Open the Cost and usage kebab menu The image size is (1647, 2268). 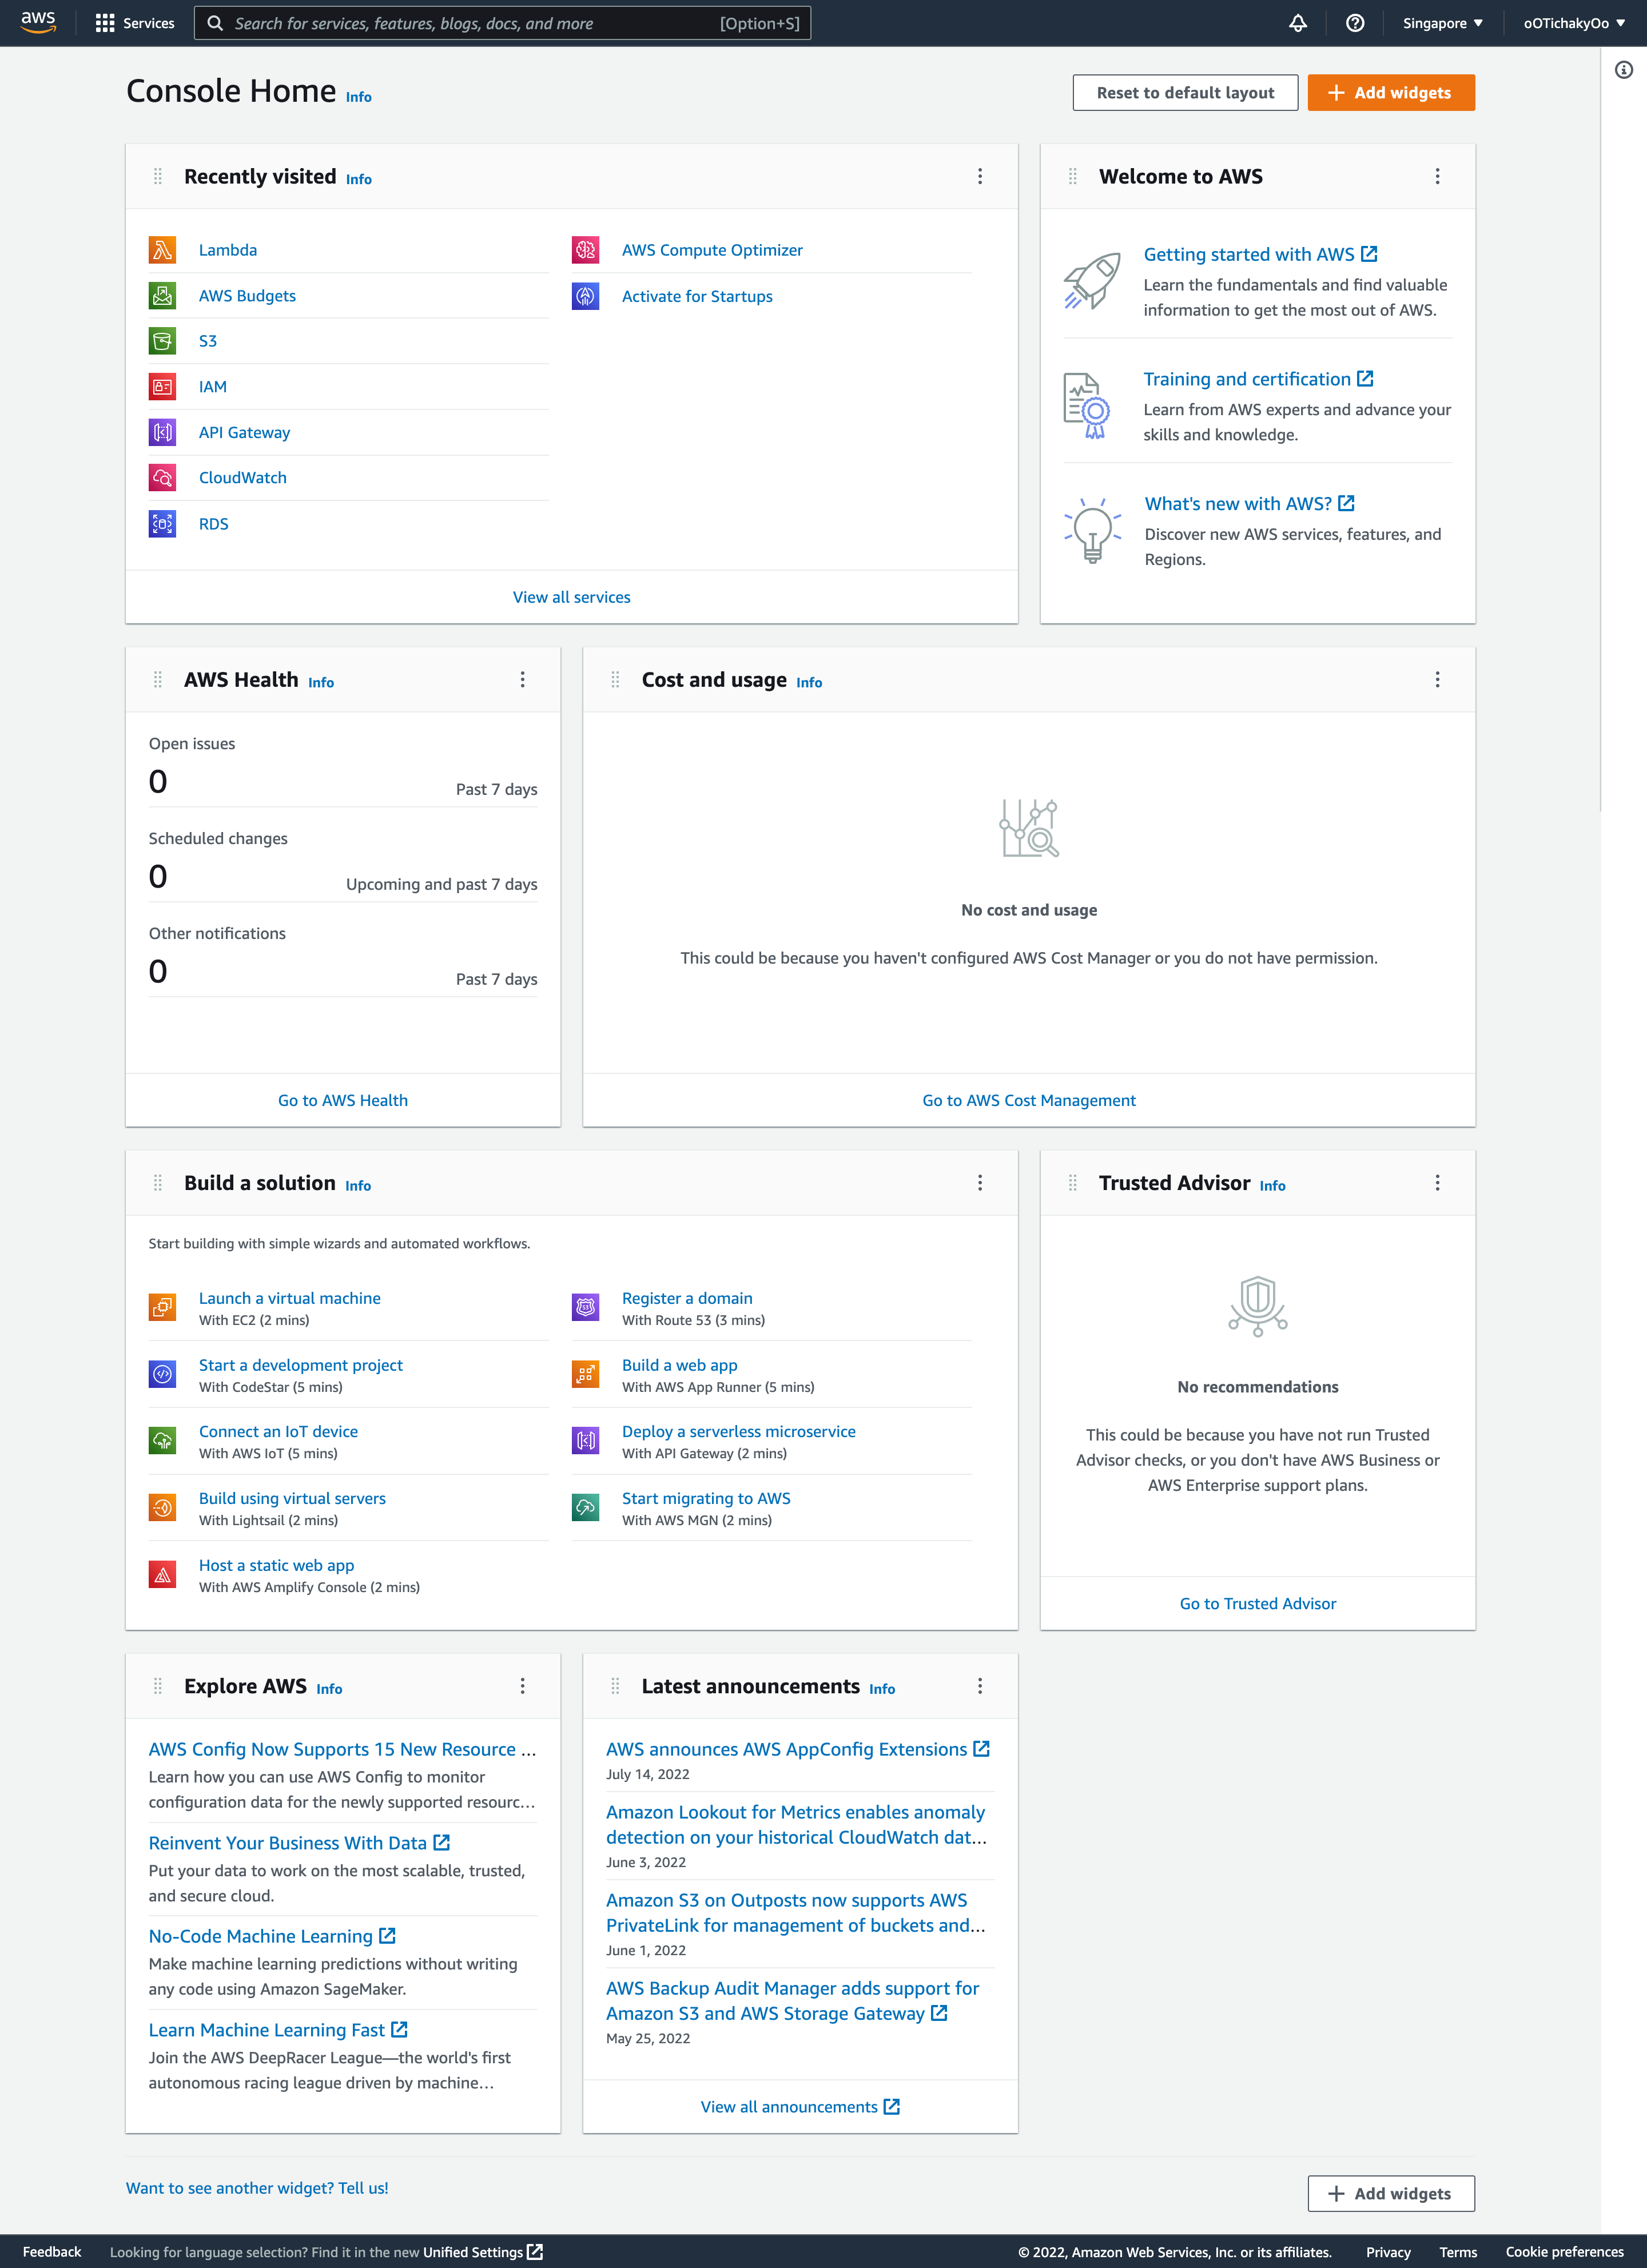click(1437, 679)
